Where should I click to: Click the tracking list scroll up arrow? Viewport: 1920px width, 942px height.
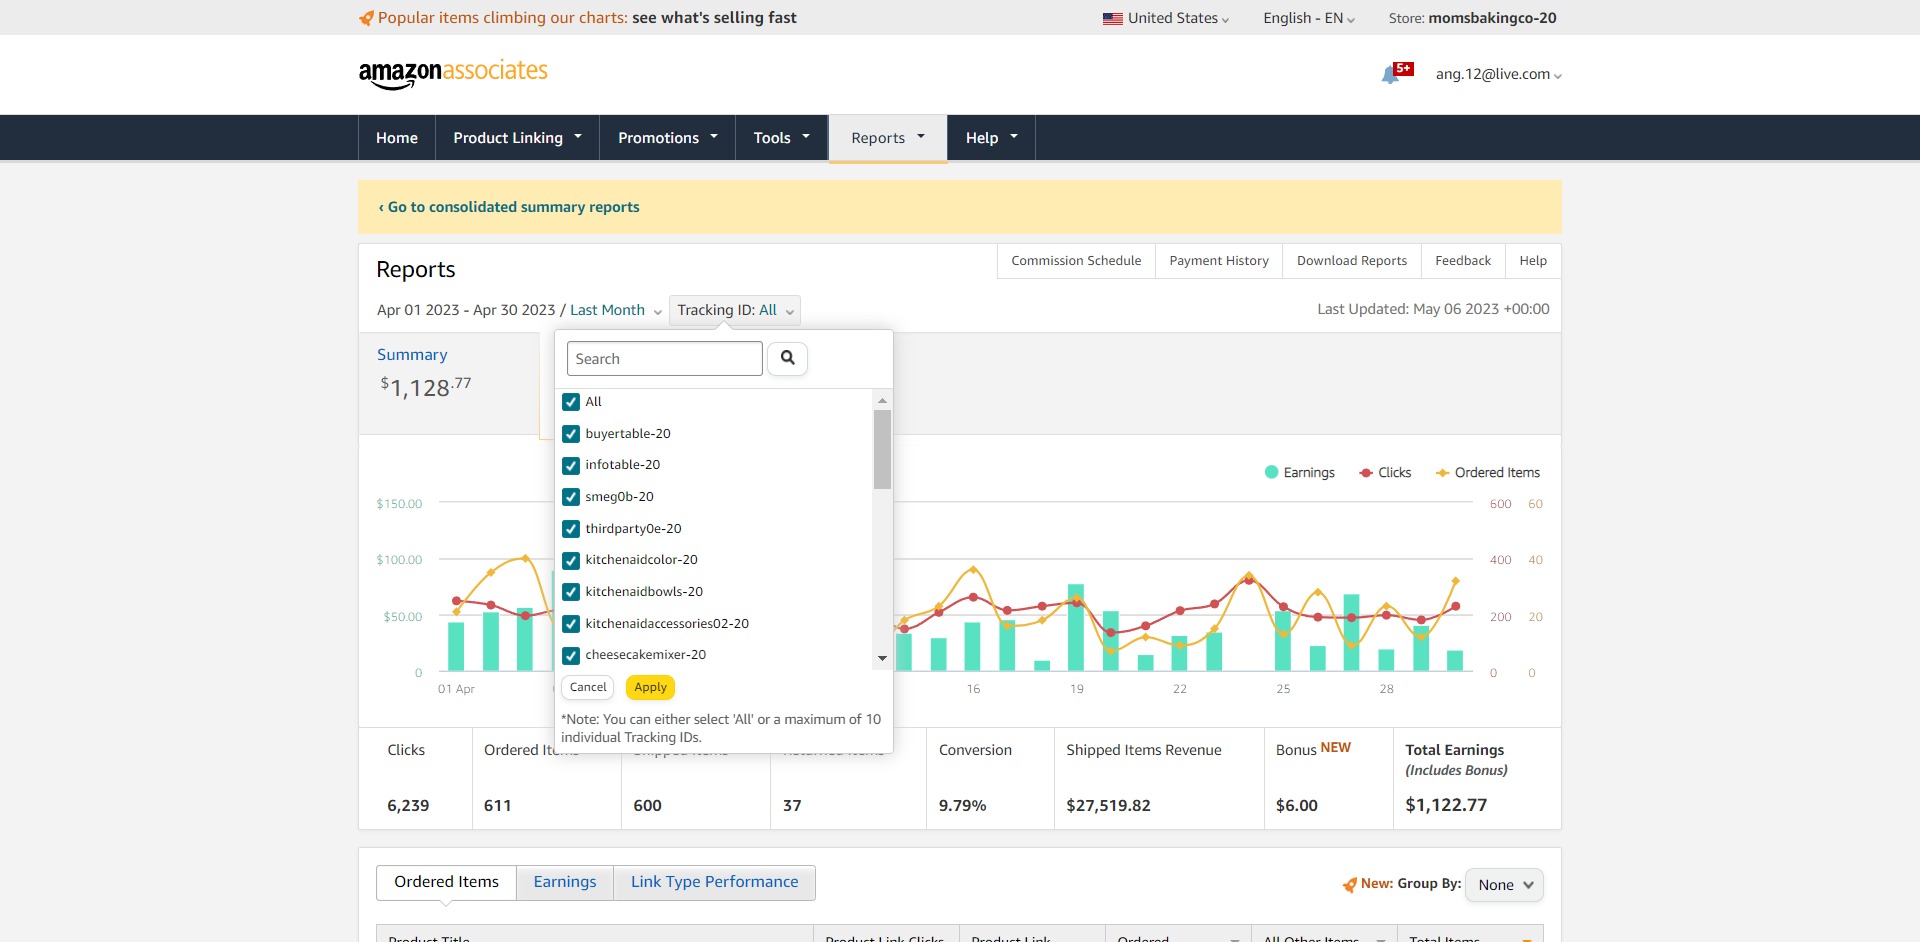coord(882,400)
